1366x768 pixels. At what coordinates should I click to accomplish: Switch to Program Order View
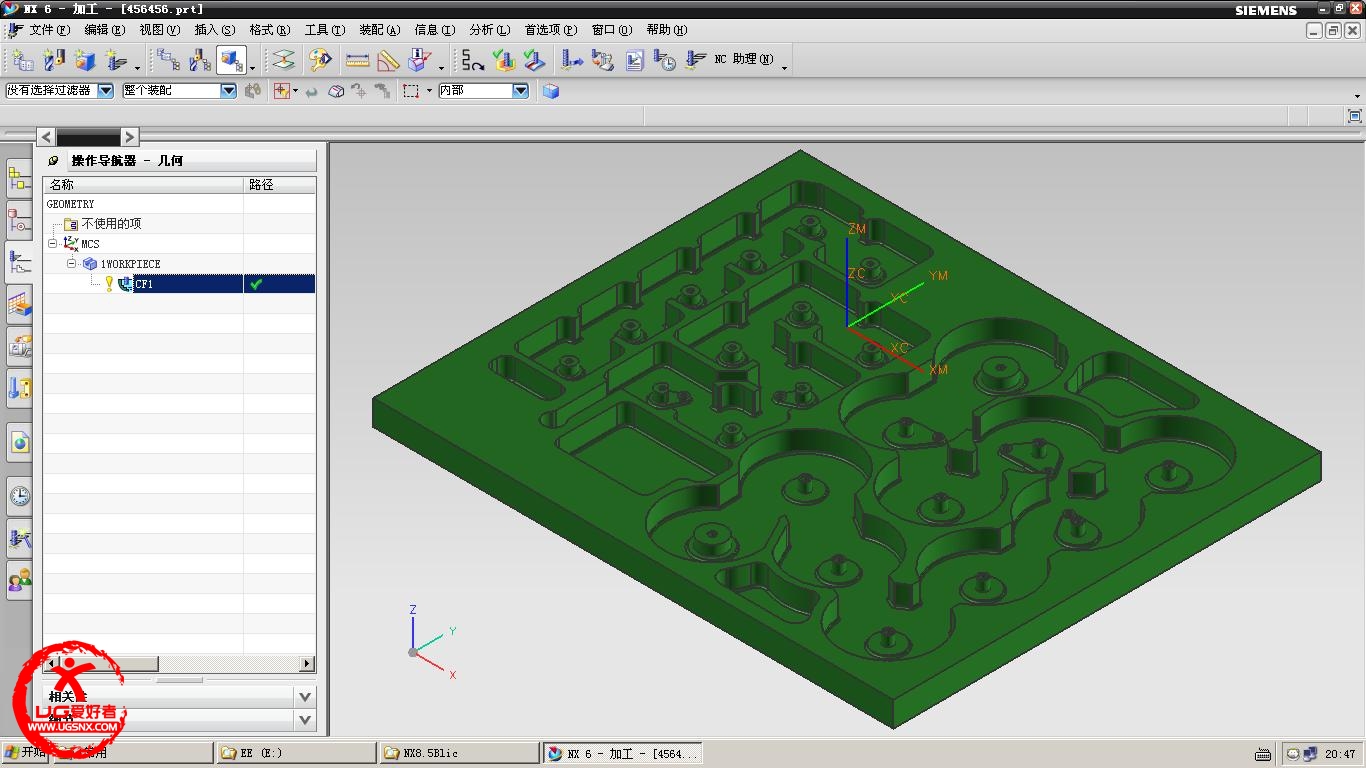click(x=169, y=61)
